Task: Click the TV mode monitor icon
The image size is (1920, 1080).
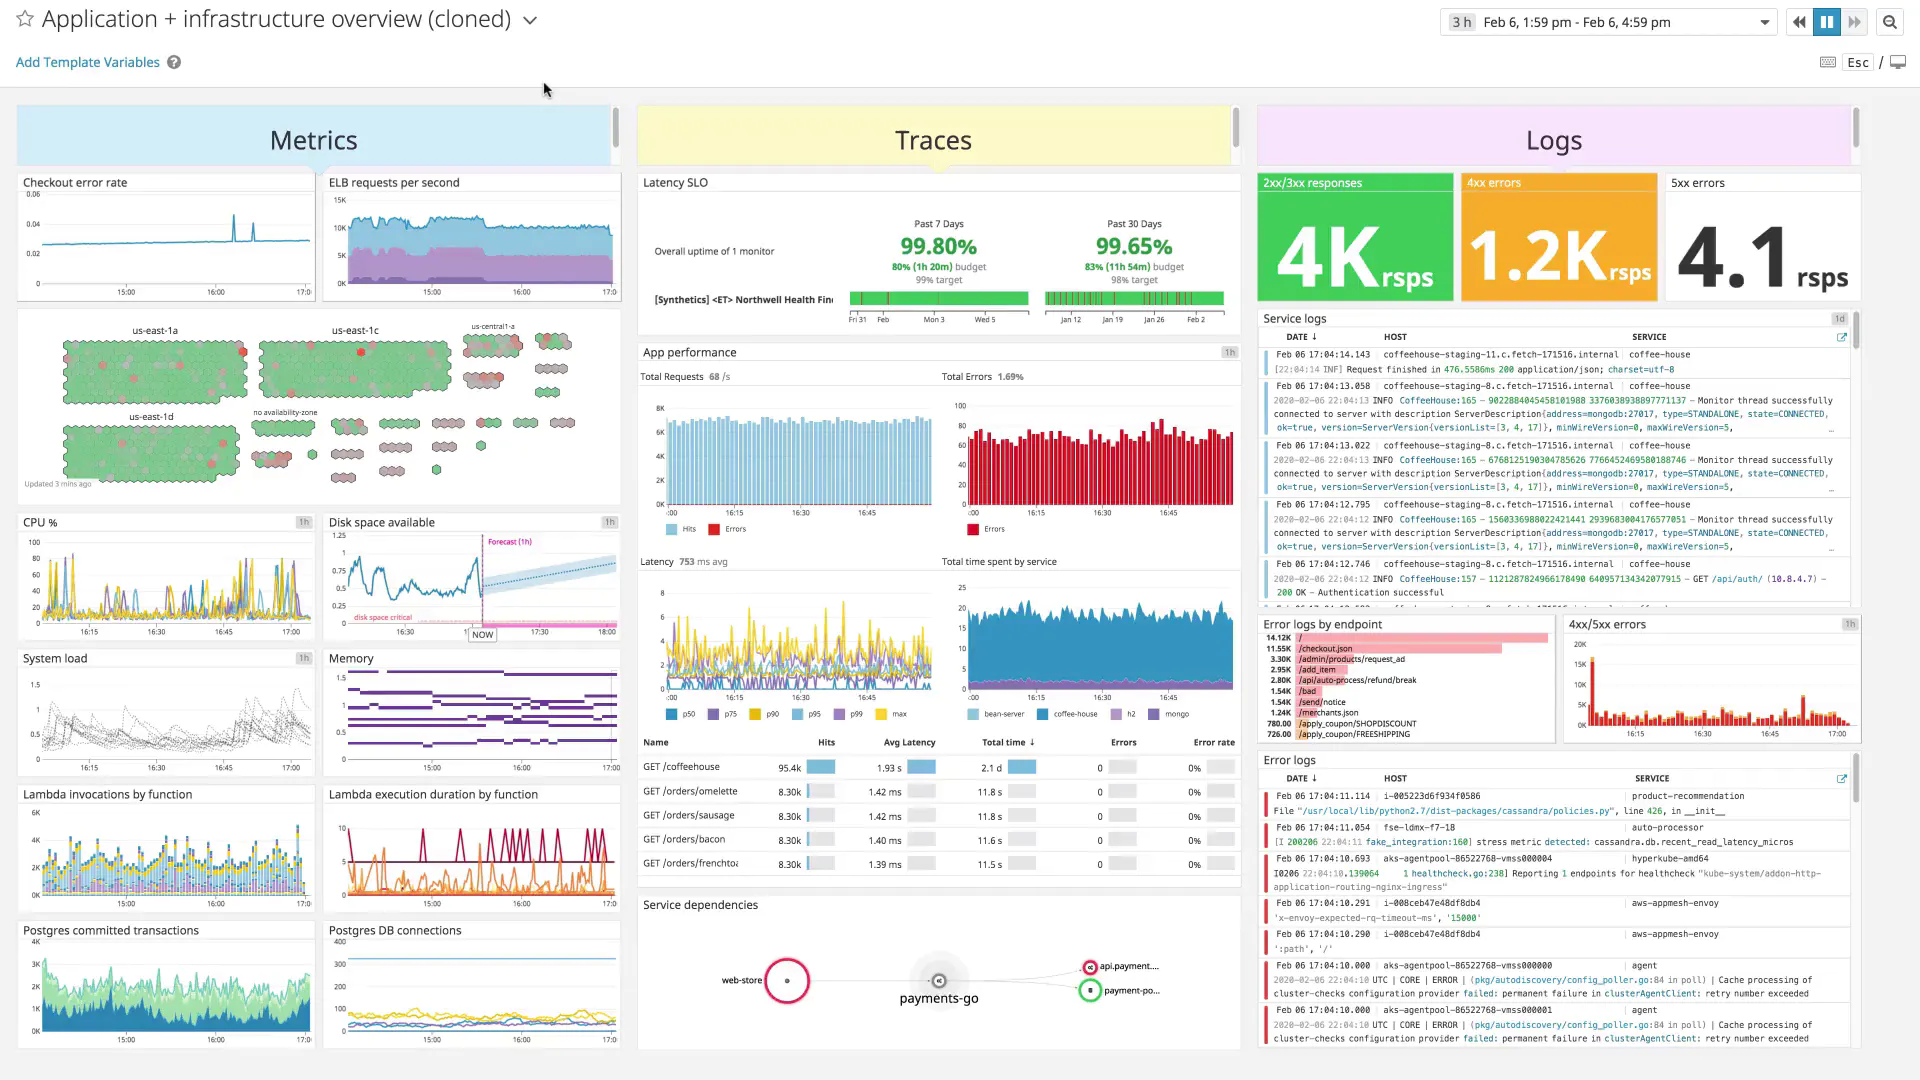Action: [x=1898, y=62]
